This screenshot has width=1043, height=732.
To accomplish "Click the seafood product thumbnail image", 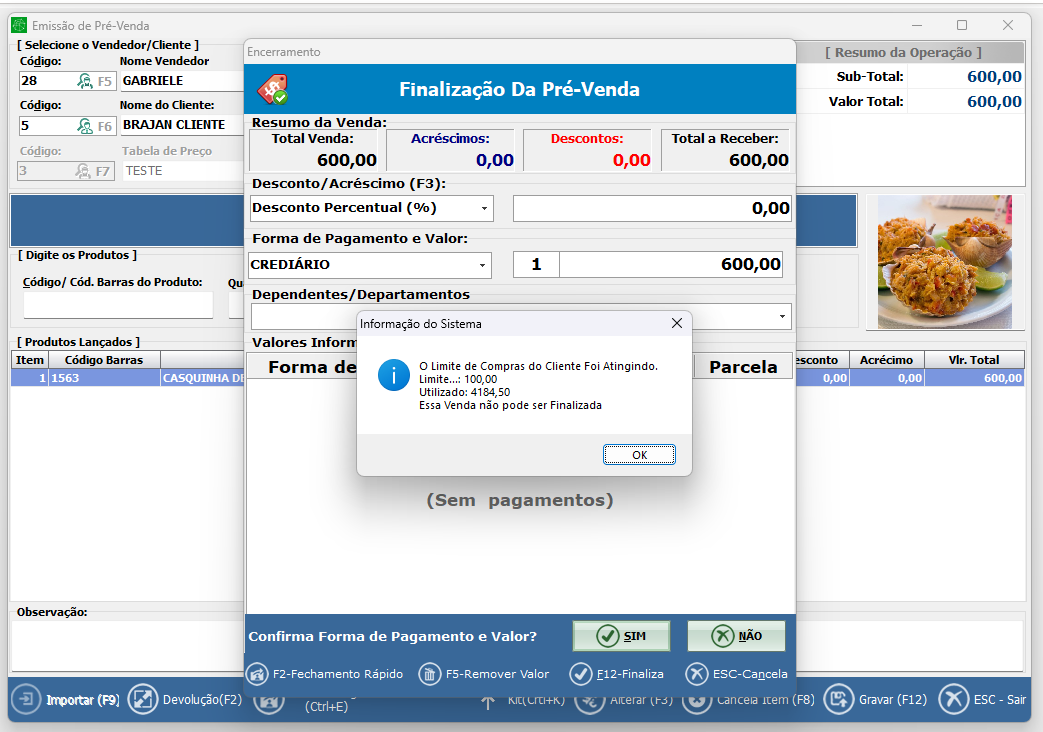I will pyautogui.click(x=944, y=261).
